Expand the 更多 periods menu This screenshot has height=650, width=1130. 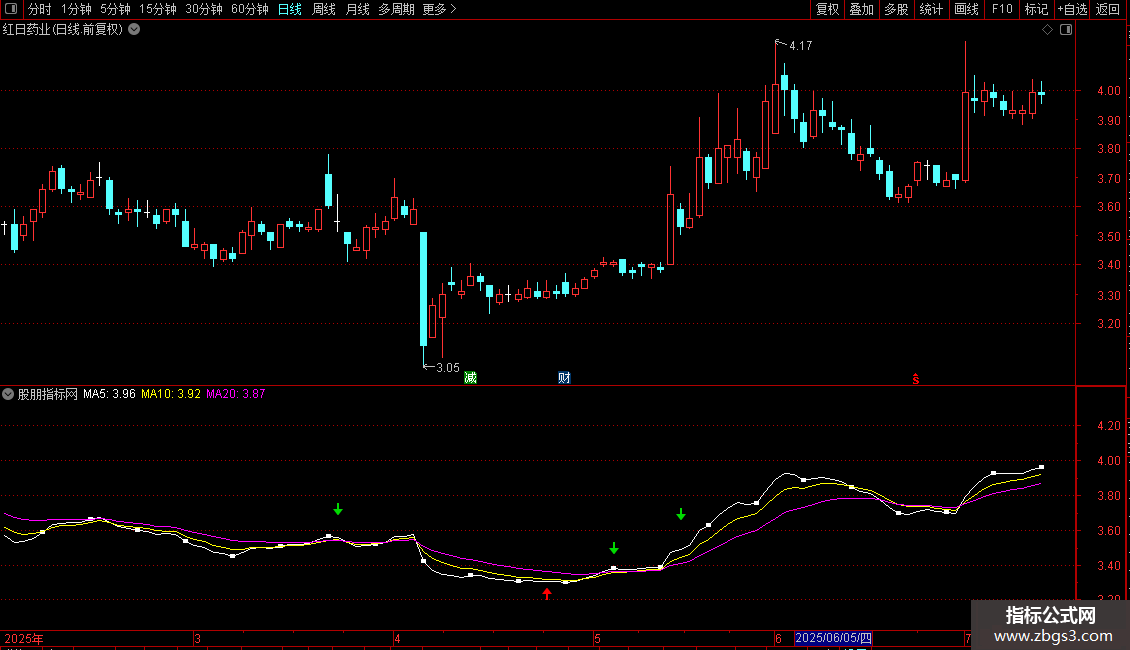[x=440, y=9]
